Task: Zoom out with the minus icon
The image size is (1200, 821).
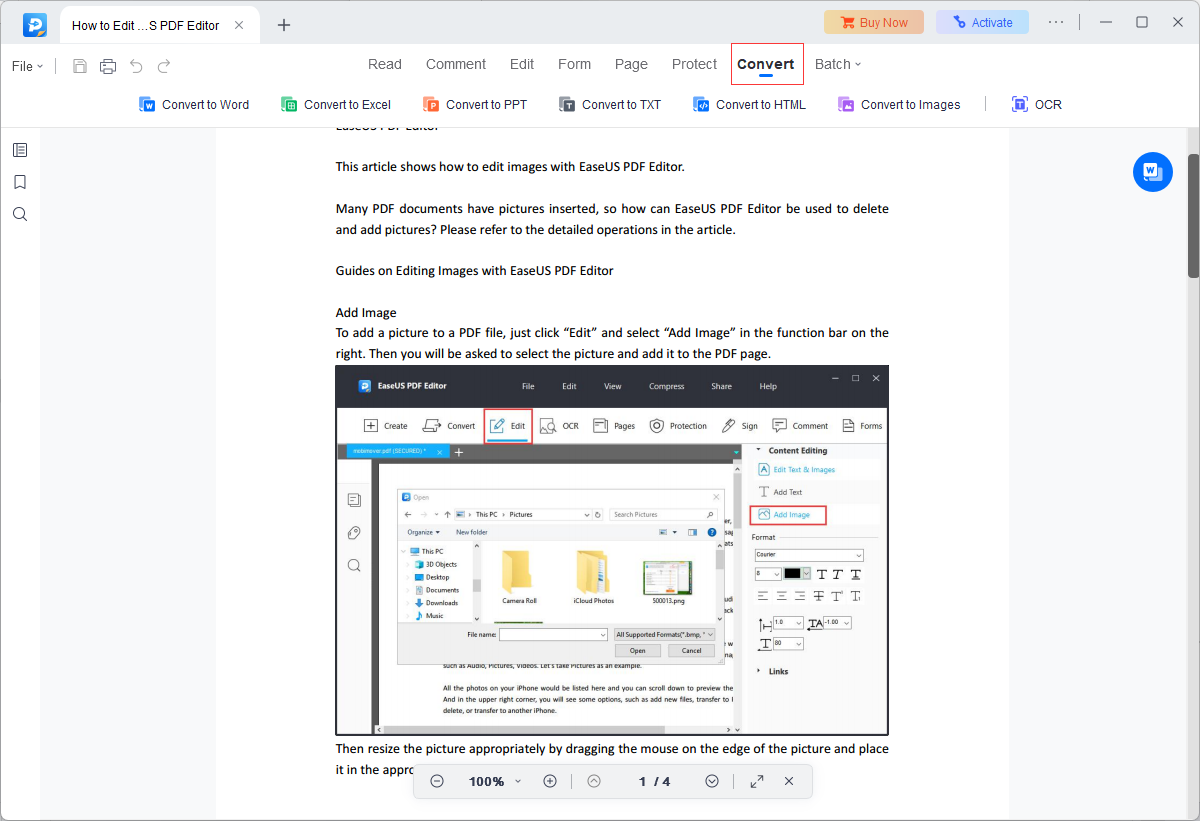Action: click(437, 781)
